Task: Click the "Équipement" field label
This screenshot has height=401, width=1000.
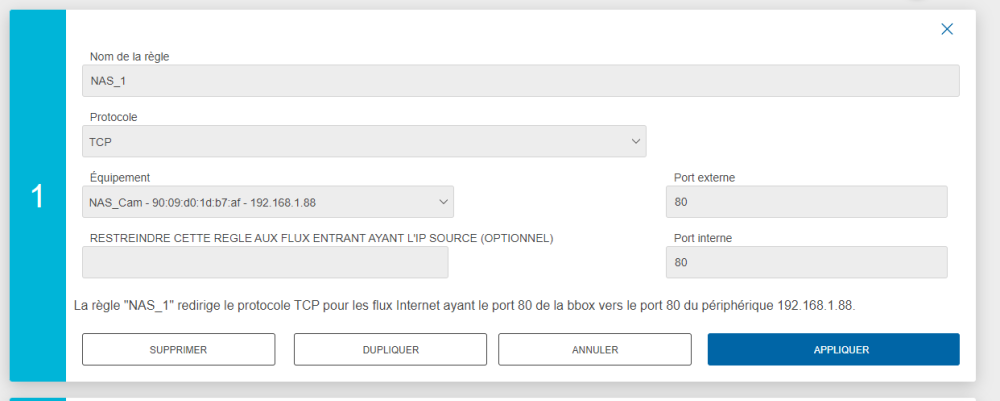Action: (120, 178)
